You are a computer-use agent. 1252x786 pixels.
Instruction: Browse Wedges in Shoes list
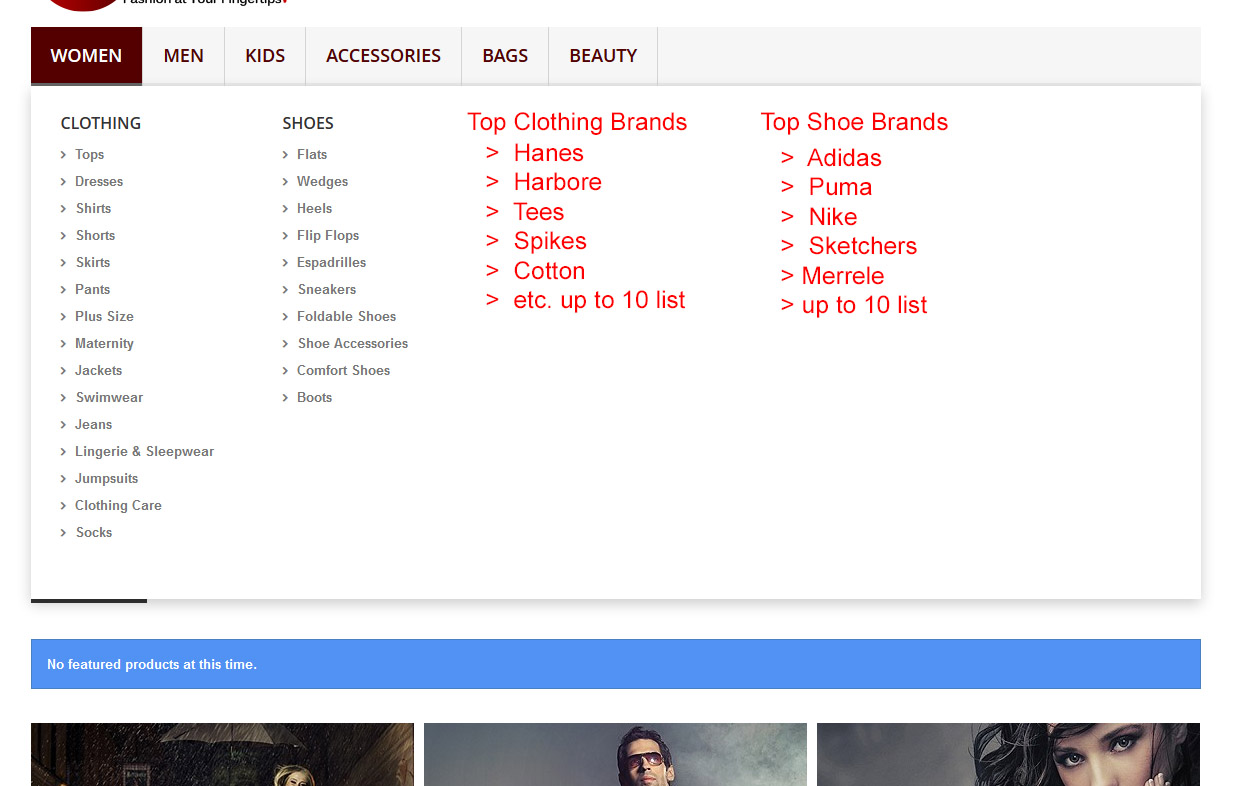coord(322,181)
